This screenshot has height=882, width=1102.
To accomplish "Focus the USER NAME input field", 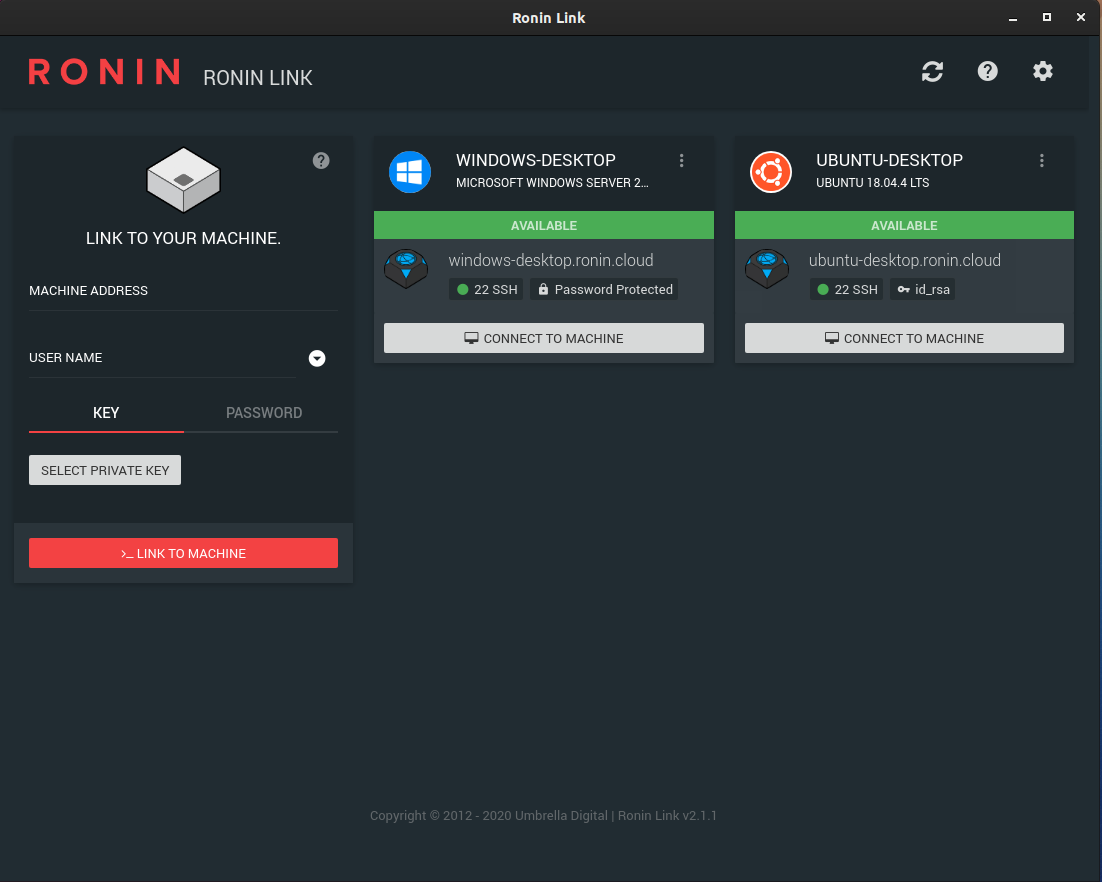I will click(162, 358).
